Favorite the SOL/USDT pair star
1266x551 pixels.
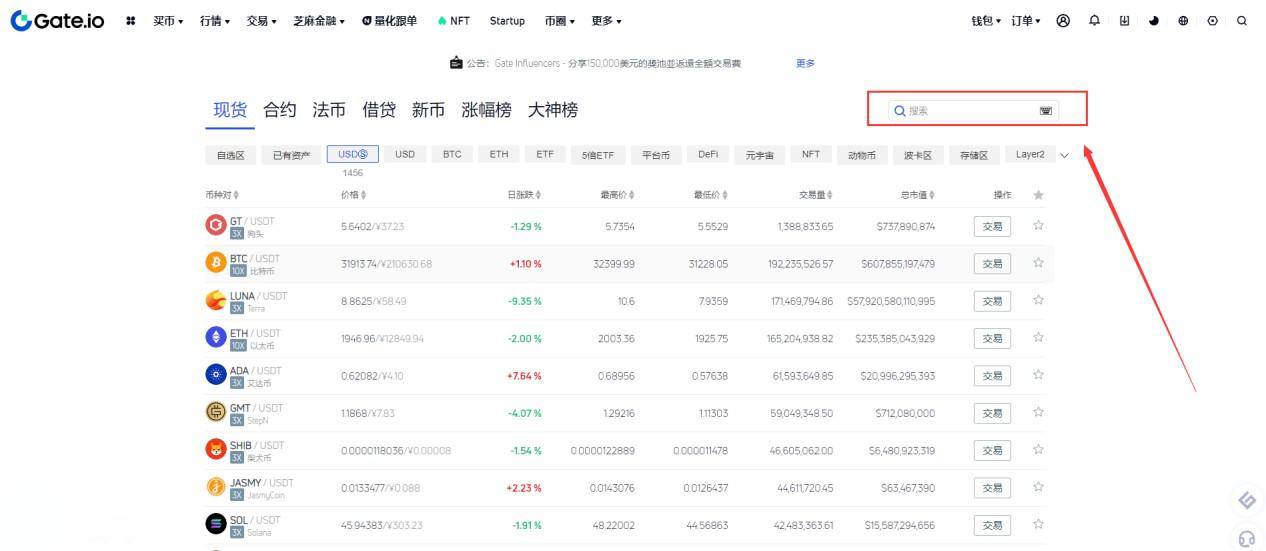(x=1038, y=525)
